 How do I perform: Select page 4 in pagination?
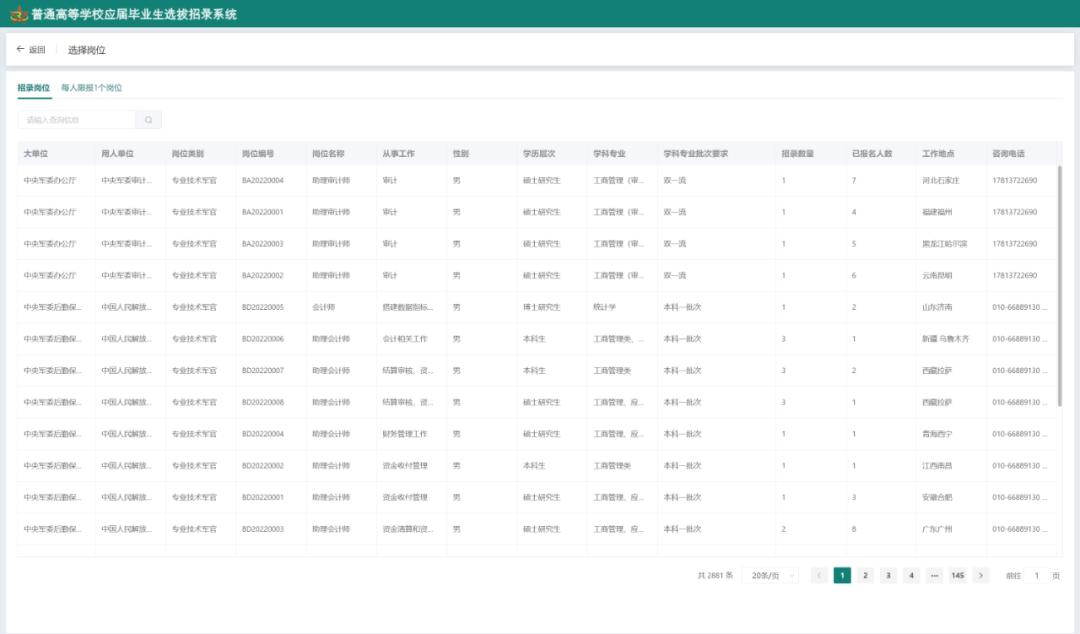911,575
